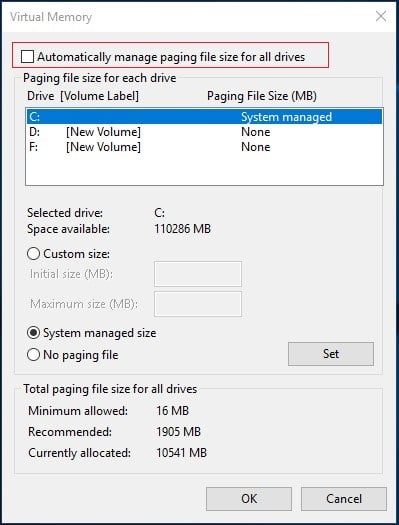Click the 'None' entry for drive D:

click(x=256, y=132)
